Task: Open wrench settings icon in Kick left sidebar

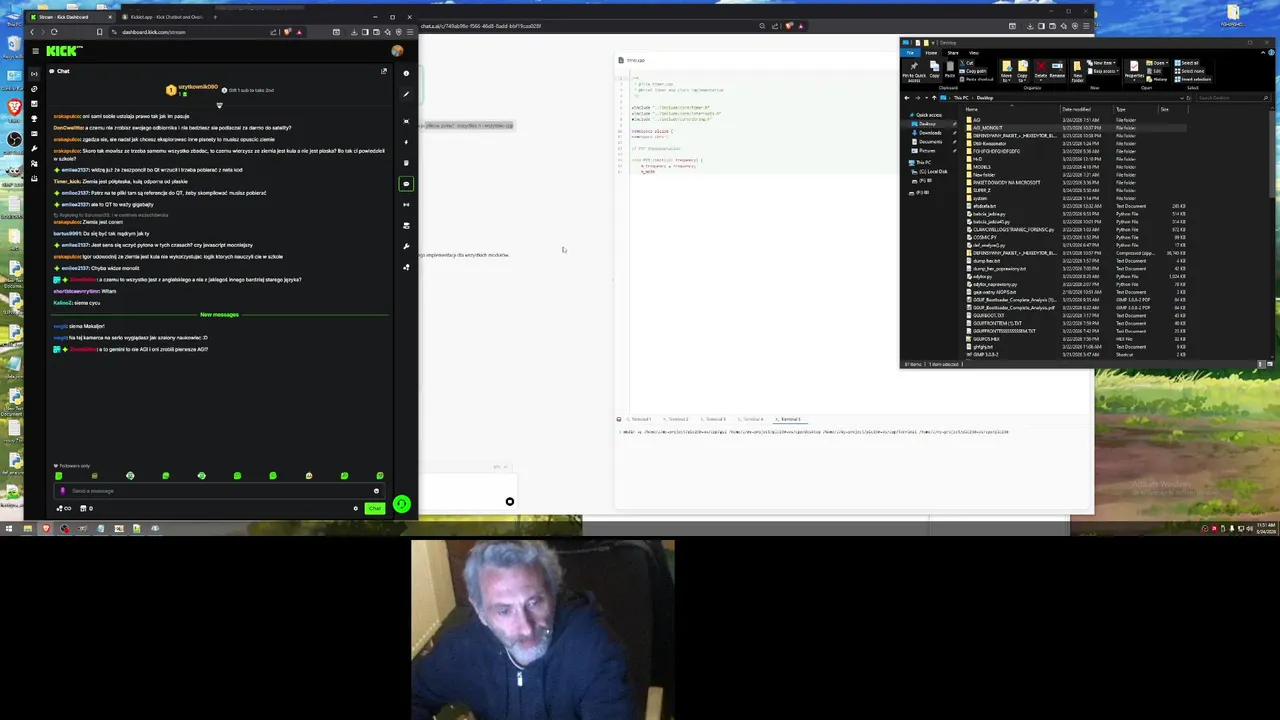Action: pyautogui.click(x=34, y=148)
